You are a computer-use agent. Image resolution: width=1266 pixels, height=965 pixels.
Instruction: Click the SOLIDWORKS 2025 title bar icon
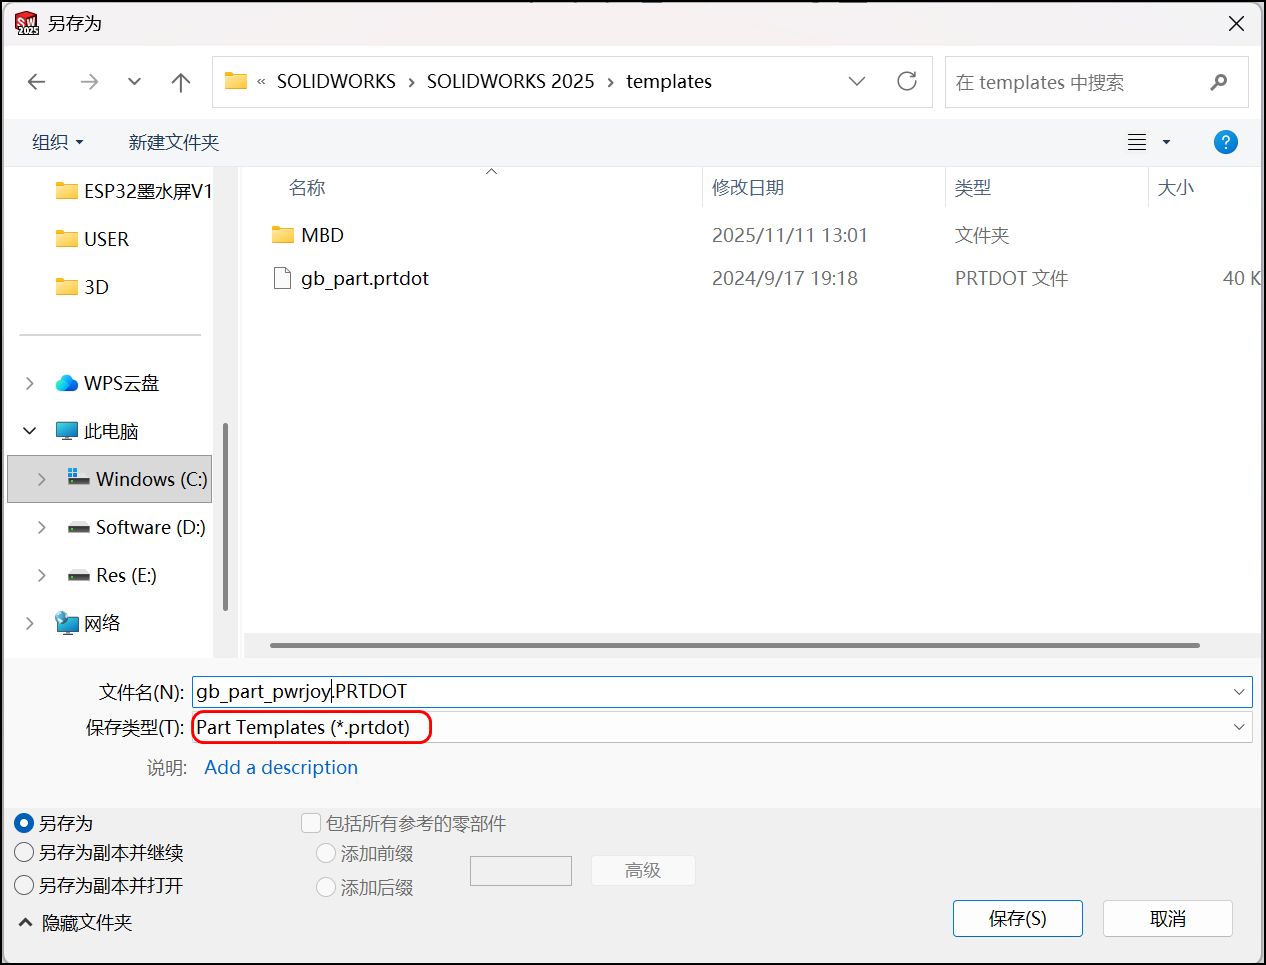tap(27, 23)
